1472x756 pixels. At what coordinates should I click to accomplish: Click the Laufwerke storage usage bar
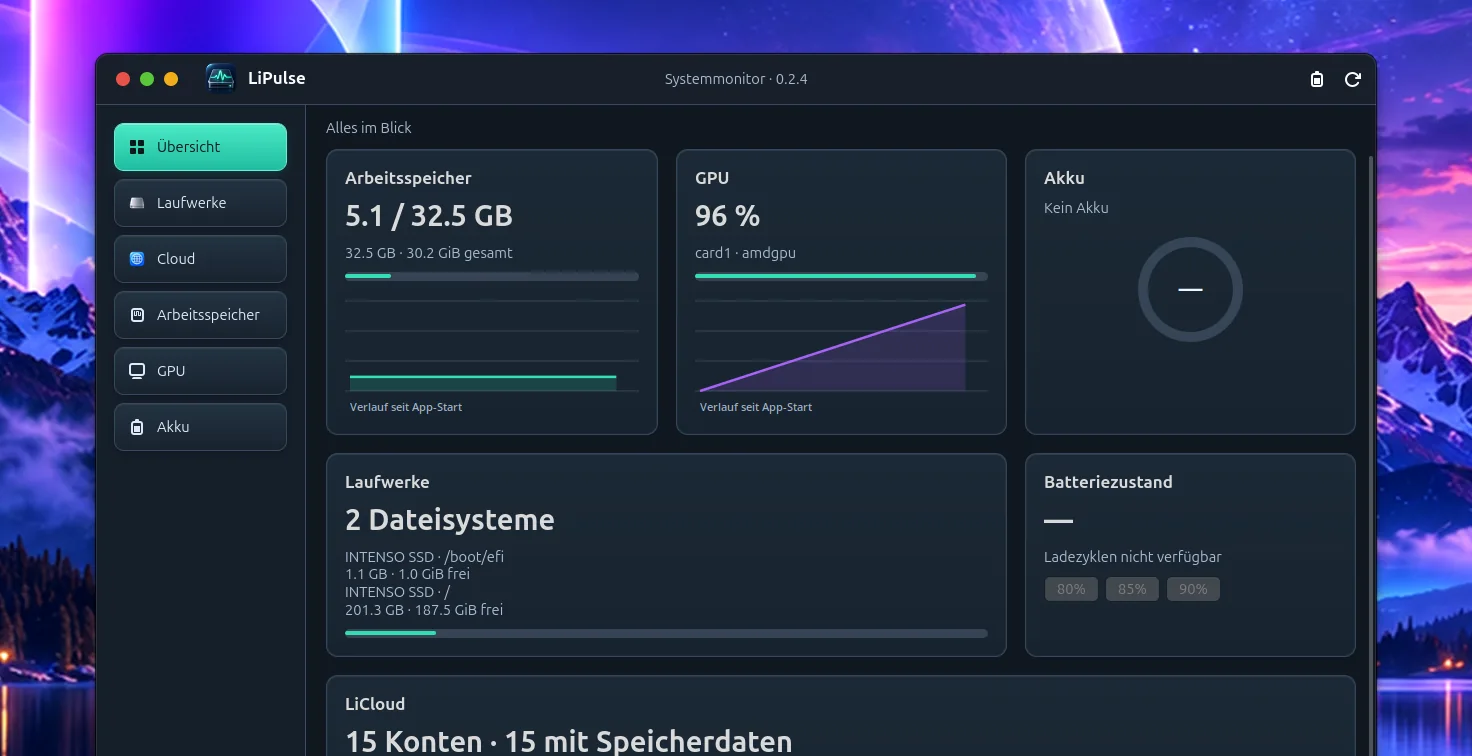click(666, 633)
